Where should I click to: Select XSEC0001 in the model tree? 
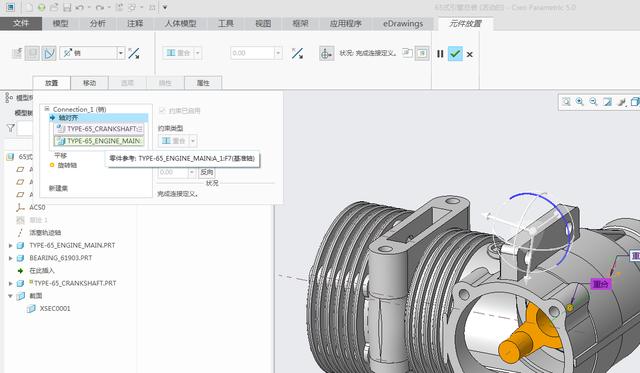tap(55, 309)
